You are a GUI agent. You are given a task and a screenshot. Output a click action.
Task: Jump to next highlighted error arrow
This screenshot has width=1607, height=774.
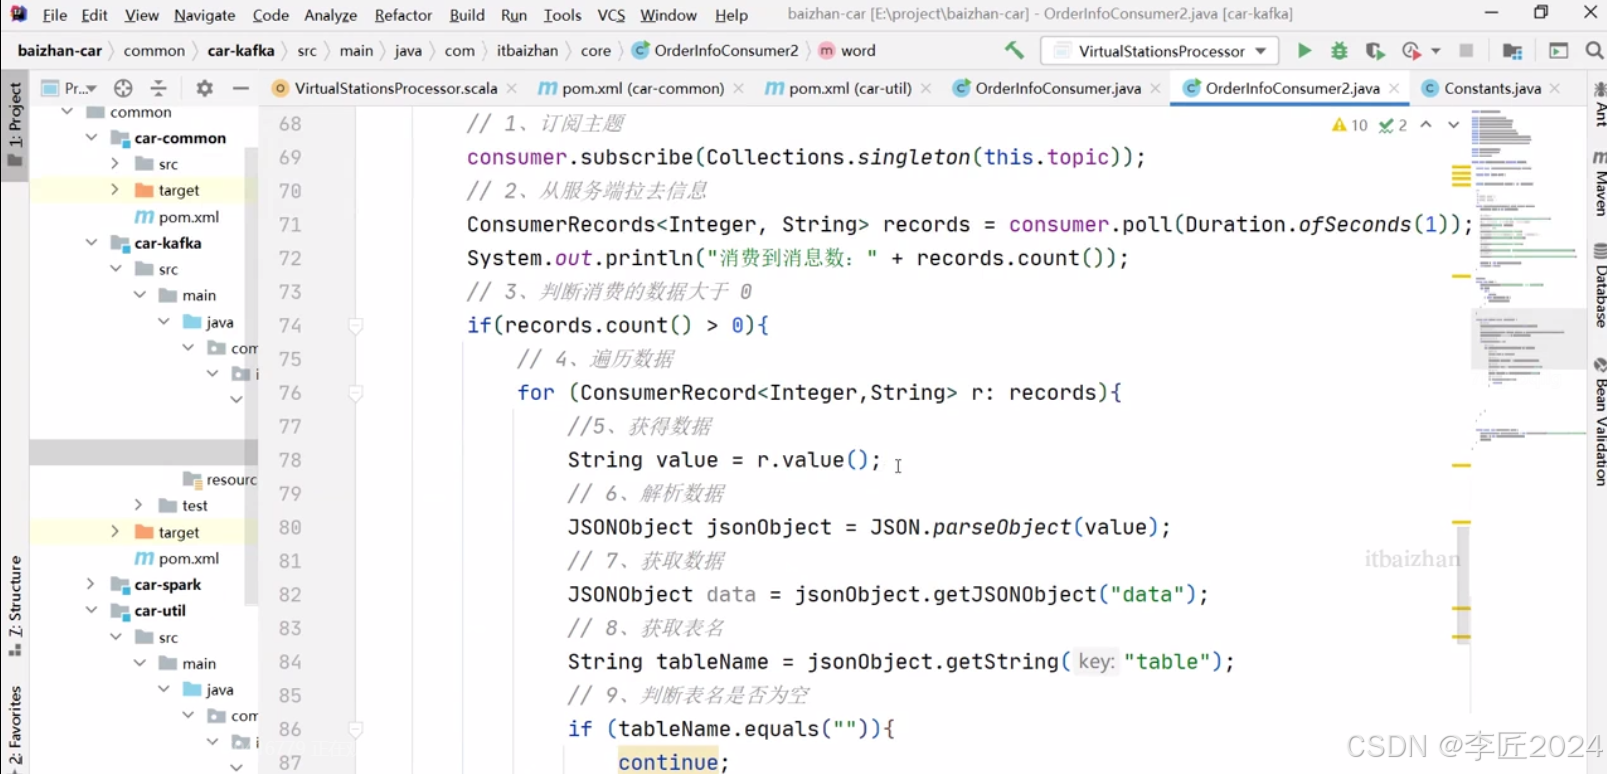[x=1453, y=125]
